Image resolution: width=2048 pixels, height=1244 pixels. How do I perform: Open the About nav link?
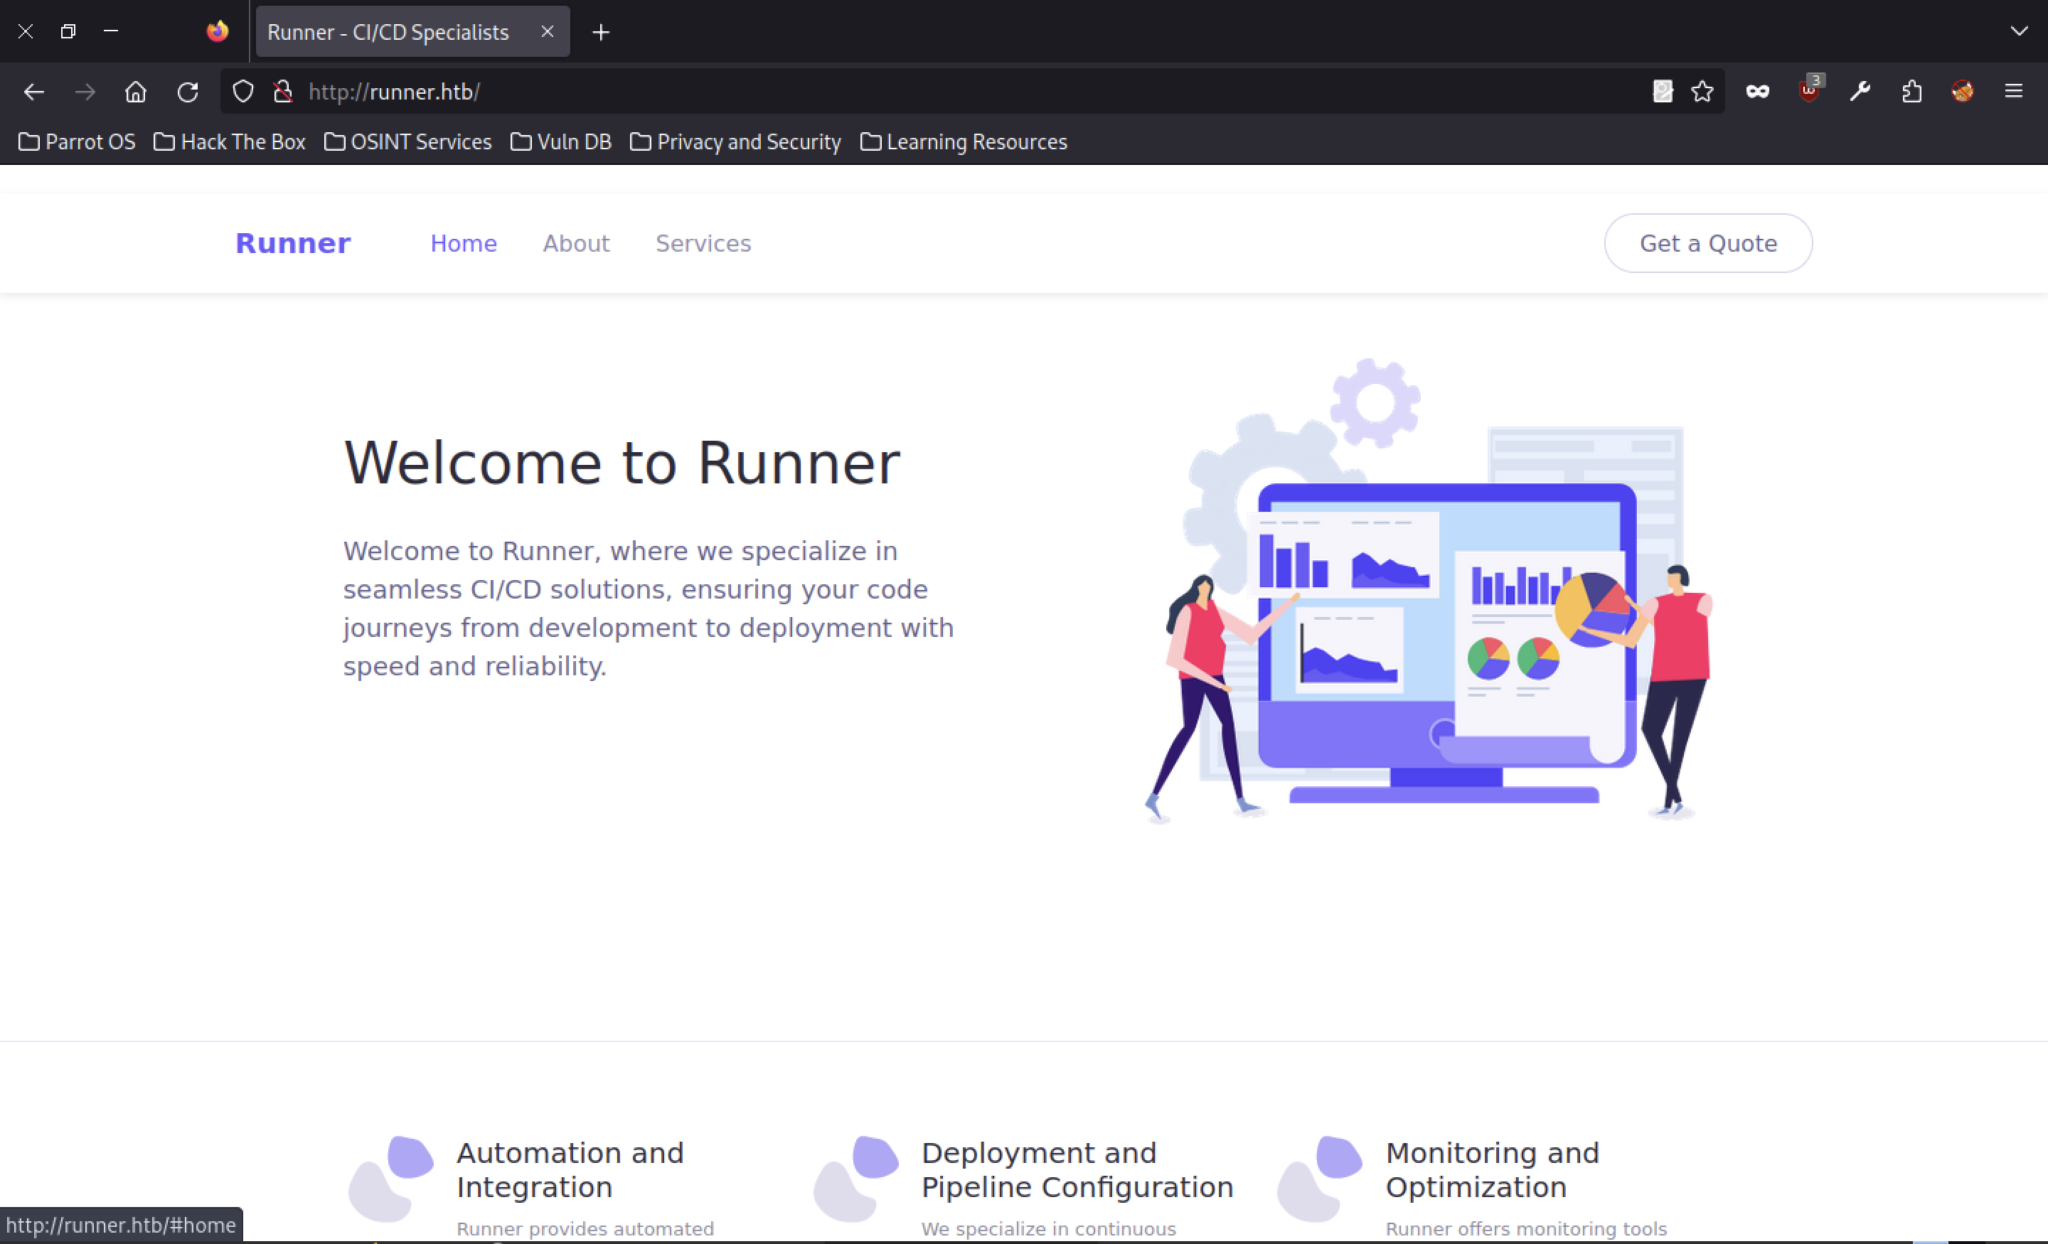pos(576,243)
